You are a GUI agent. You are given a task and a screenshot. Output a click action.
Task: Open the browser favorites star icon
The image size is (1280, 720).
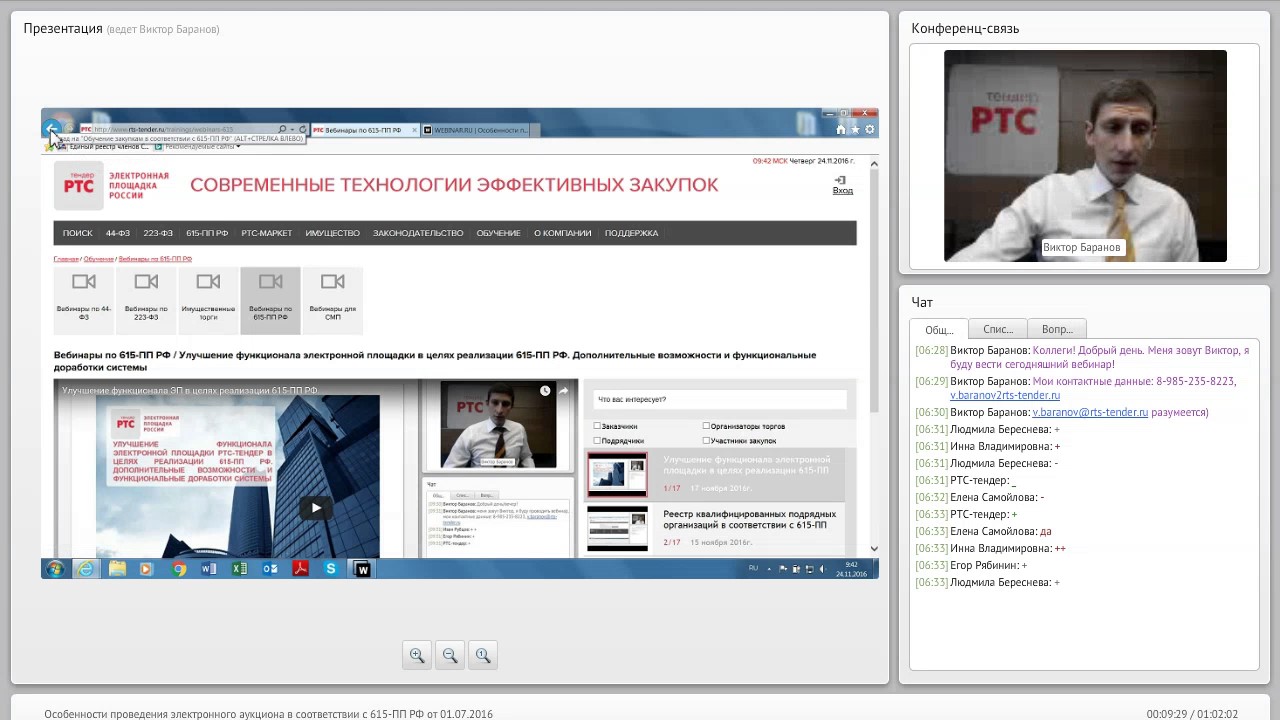point(855,129)
